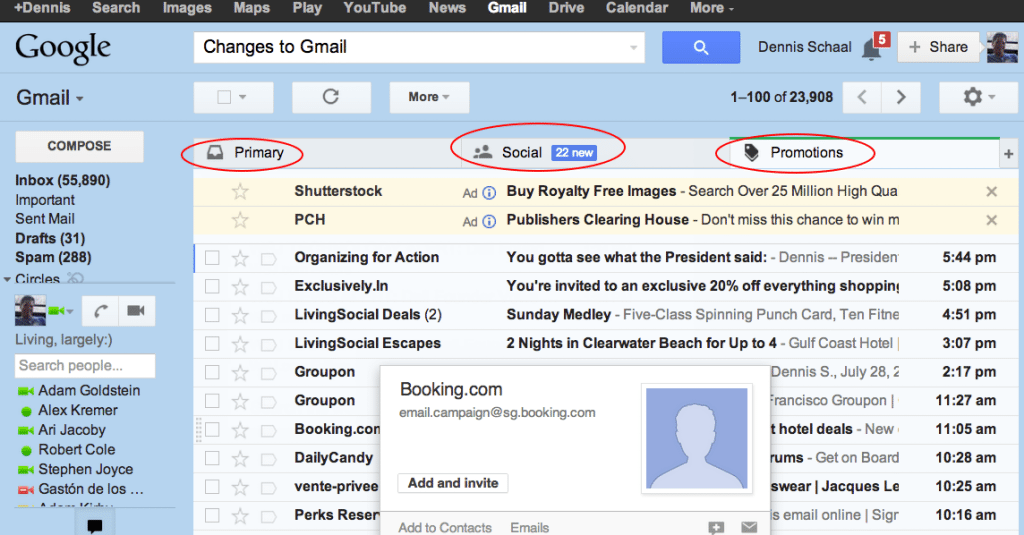Select the DailyCandy email checkbox

tap(212, 458)
